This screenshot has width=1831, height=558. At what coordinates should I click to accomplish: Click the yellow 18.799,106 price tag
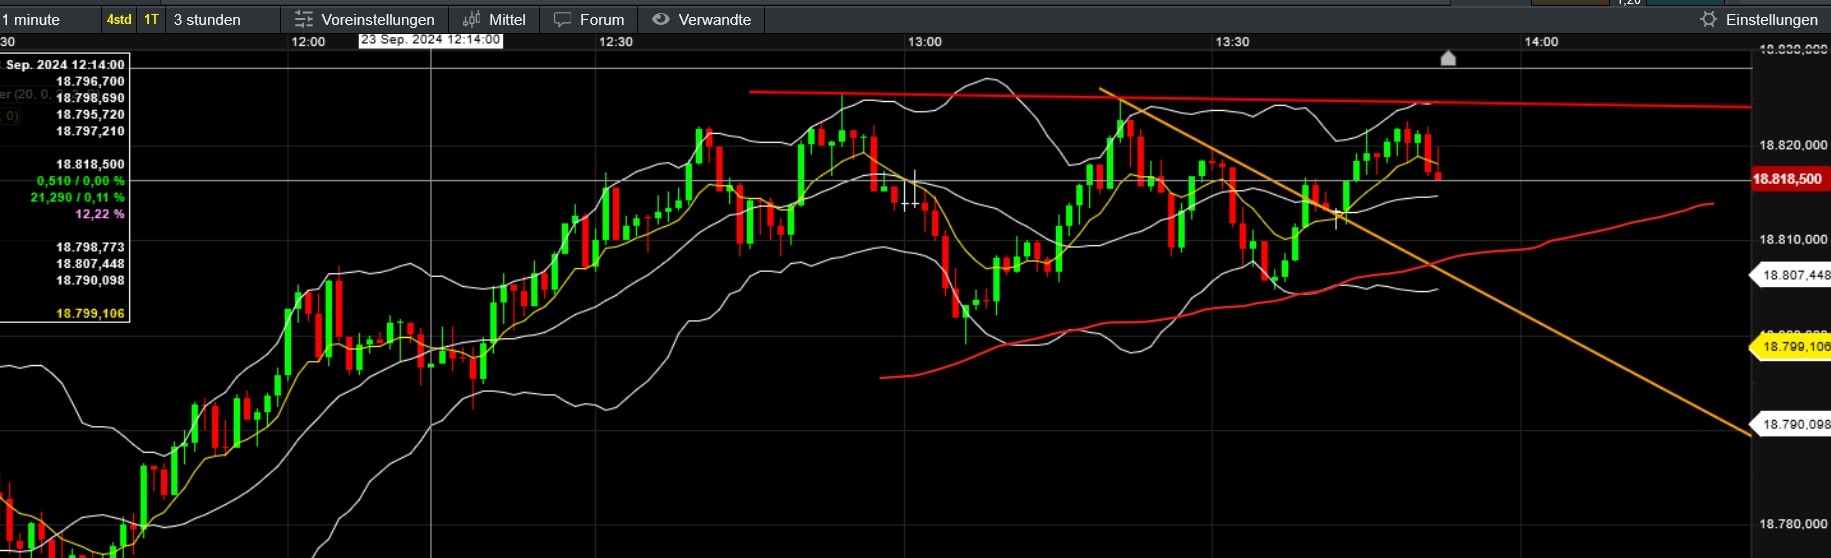[1791, 347]
